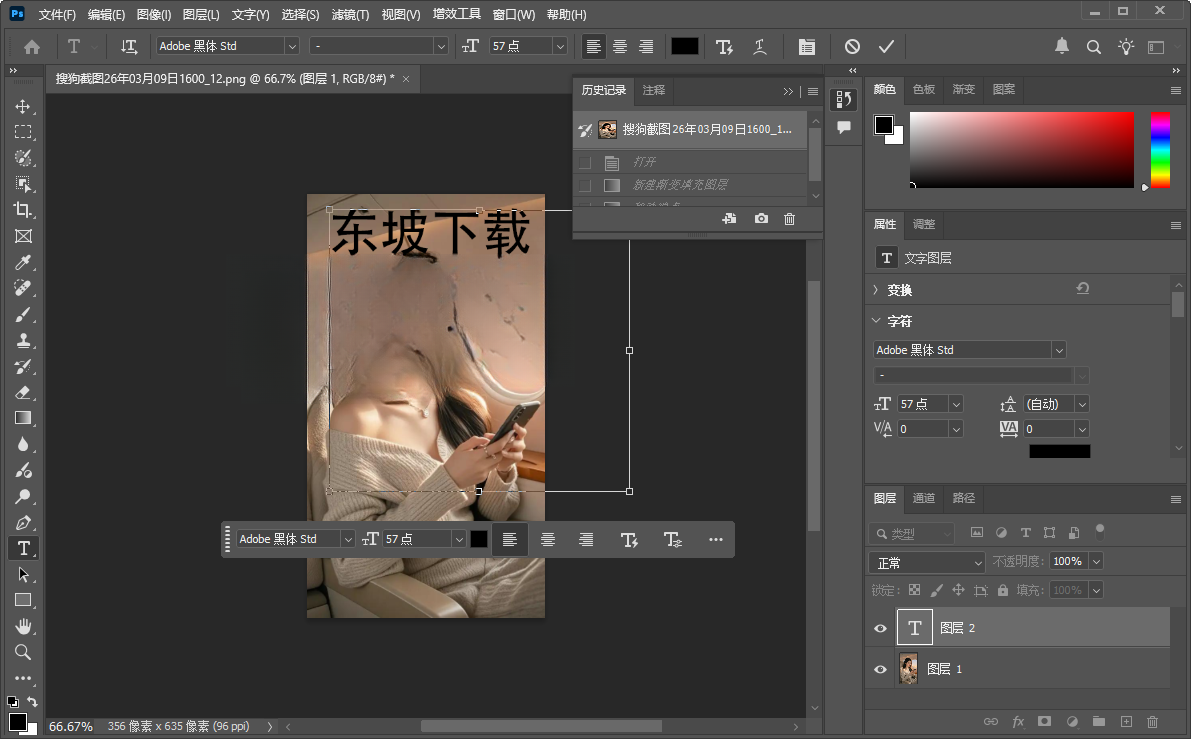Hide 图层 2 with its eye icon
Screen dimensions: 1191x739
pyautogui.click(x=880, y=628)
